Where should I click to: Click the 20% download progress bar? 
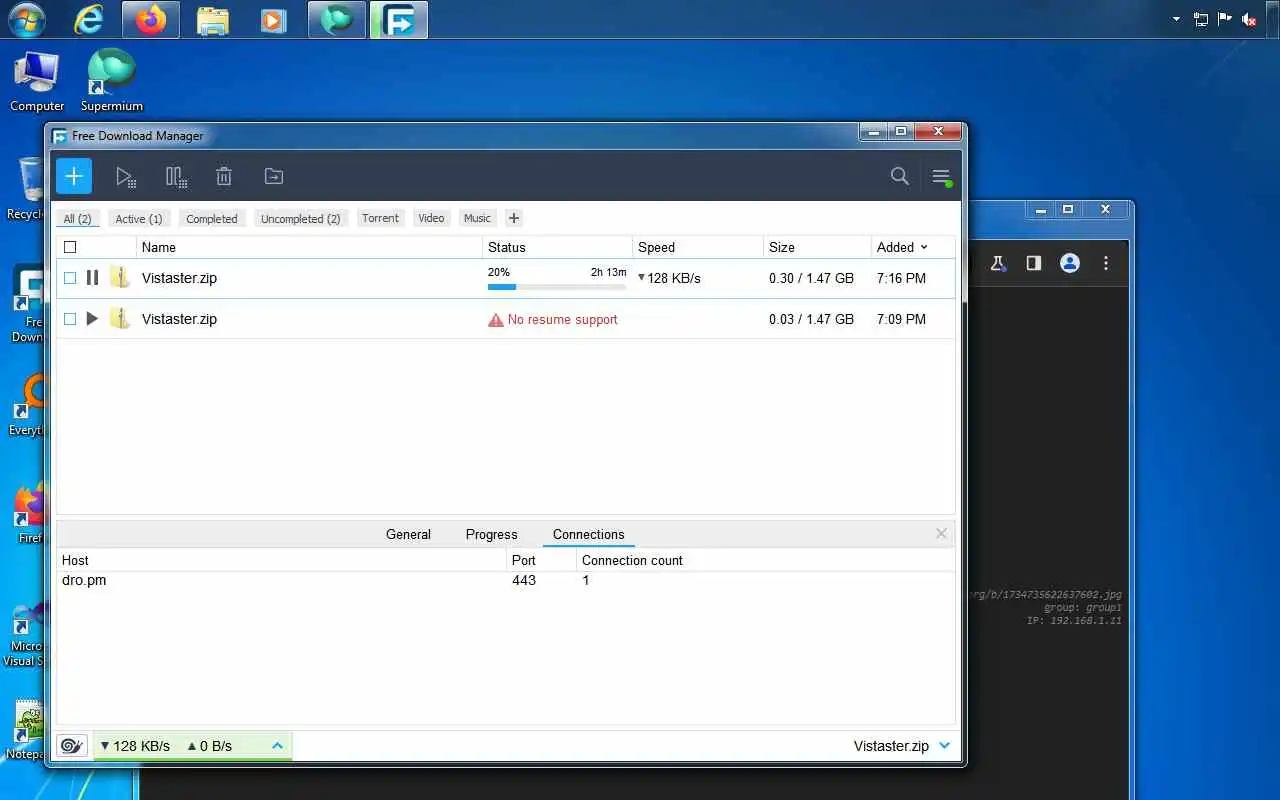[557, 287]
